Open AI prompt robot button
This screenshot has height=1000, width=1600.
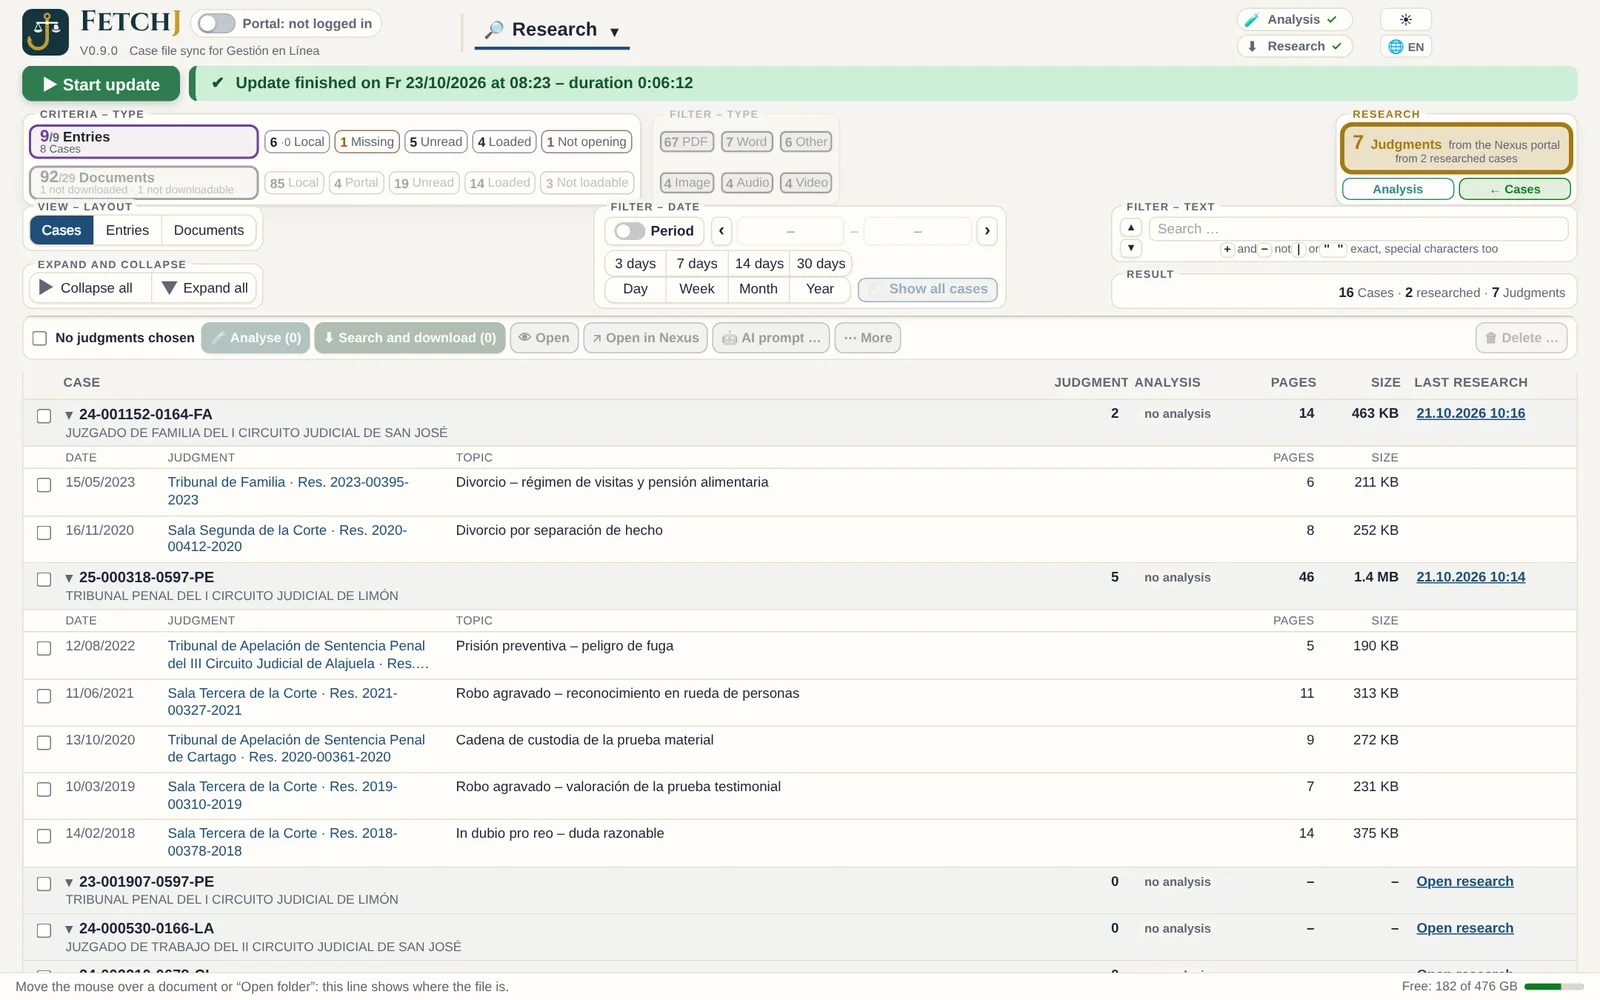[x=771, y=338]
